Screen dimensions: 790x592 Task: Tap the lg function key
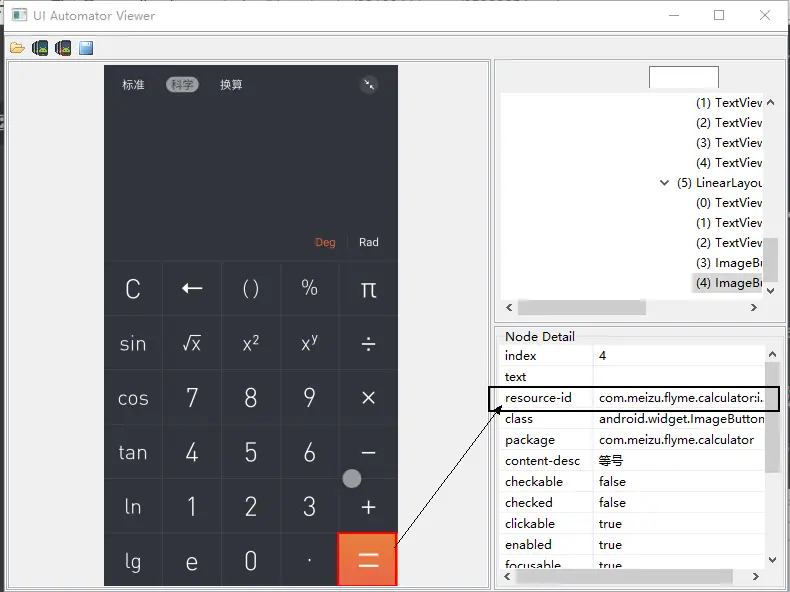tap(133, 560)
